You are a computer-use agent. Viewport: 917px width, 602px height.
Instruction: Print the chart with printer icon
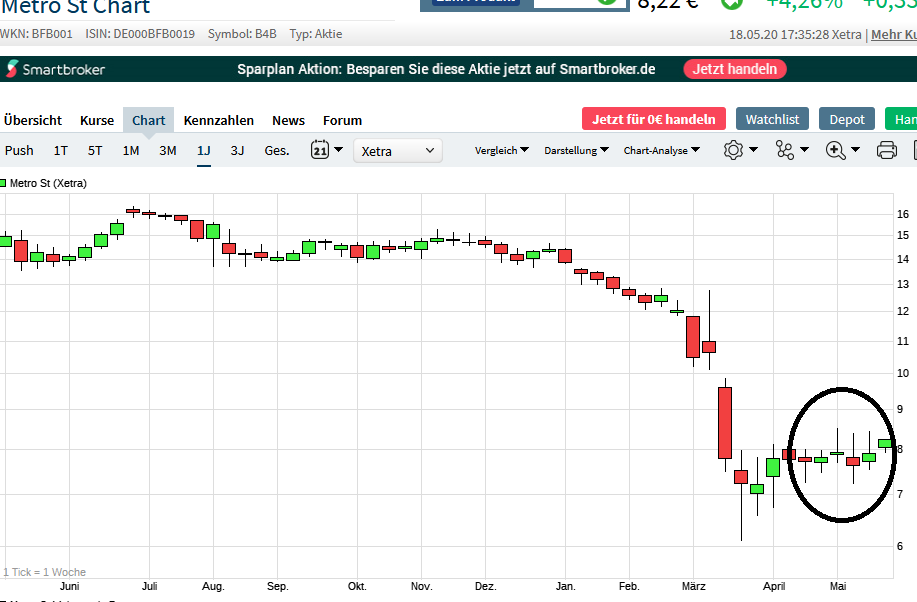click(886, 150)
